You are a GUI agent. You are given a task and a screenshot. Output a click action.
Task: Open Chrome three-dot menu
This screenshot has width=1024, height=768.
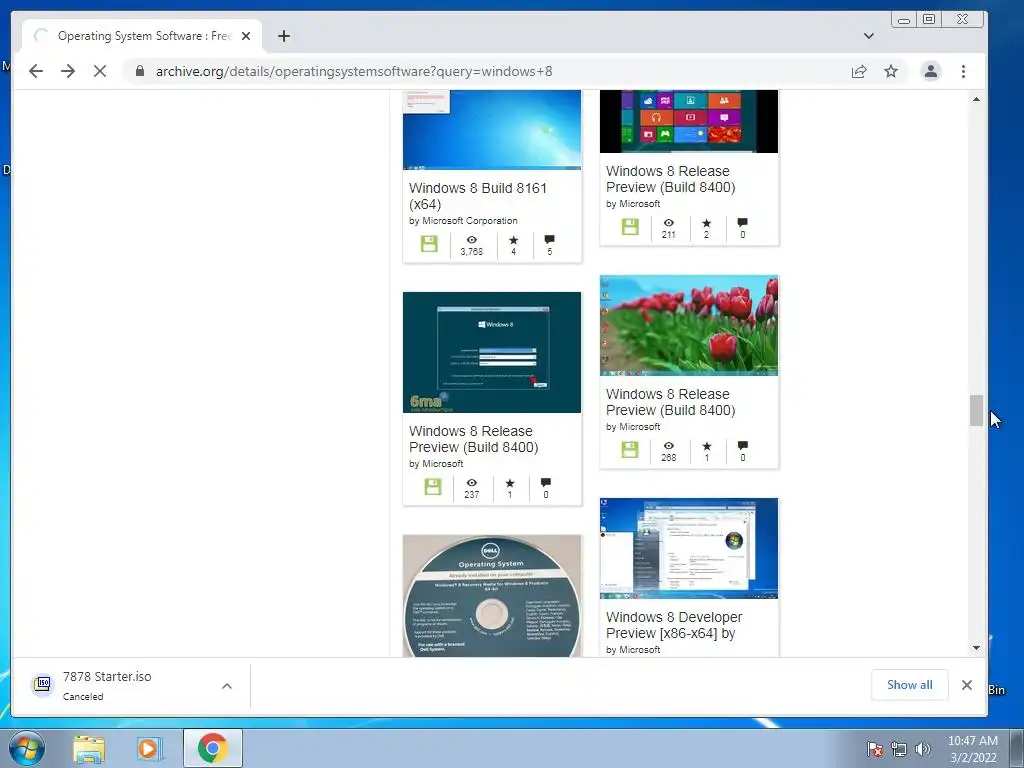(x=963, y=71)
